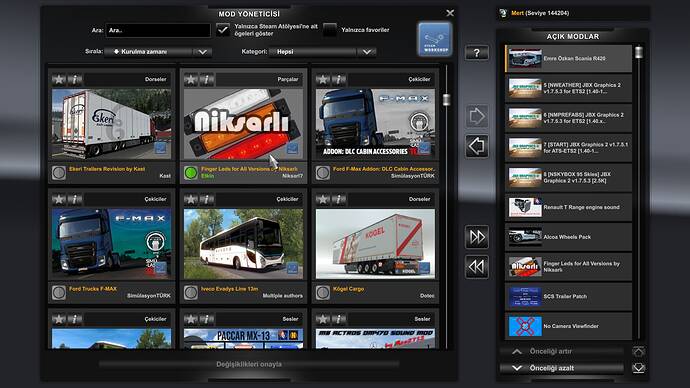Image resolution: width=690 pixels, height=388 pixels.
Task: Select 7 [START] JBX Graphics 2 entry
Action: pyautogui.click(x=568, y=148)
